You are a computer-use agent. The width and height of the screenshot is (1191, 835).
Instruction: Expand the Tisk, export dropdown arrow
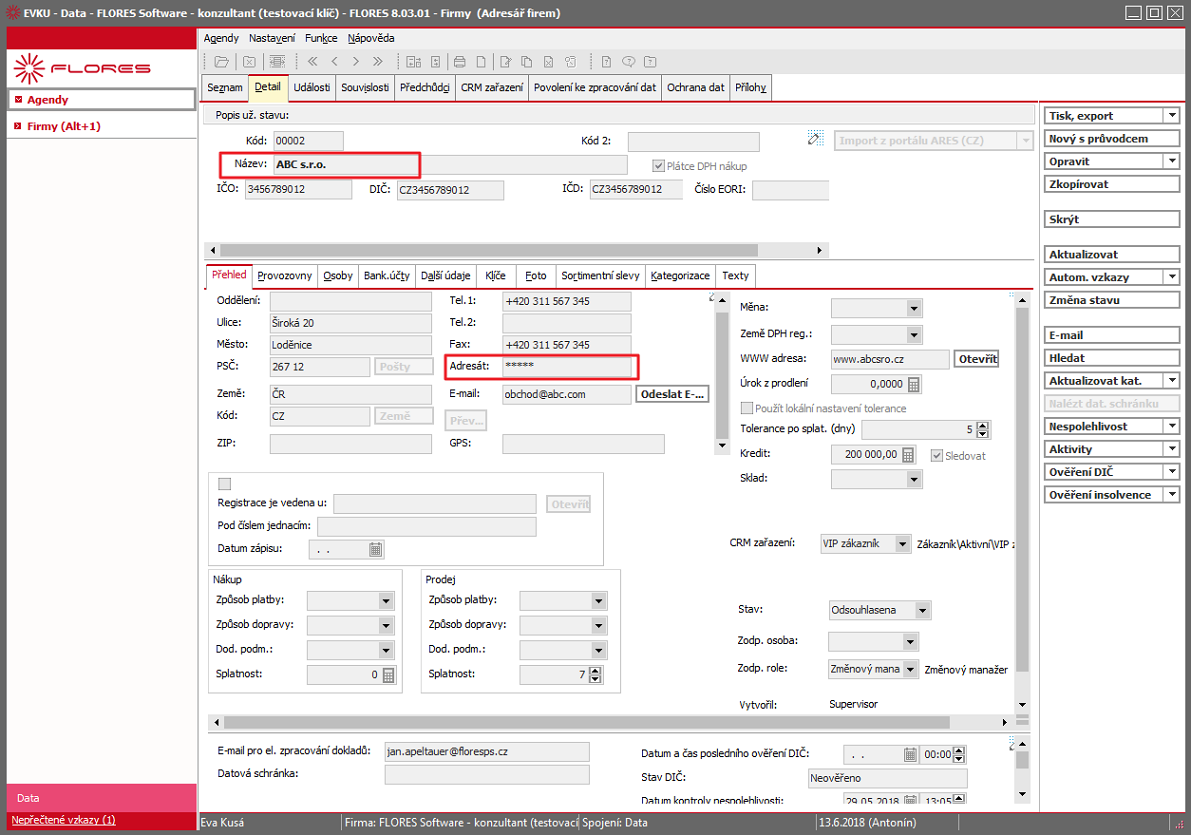click(1172, 115)
